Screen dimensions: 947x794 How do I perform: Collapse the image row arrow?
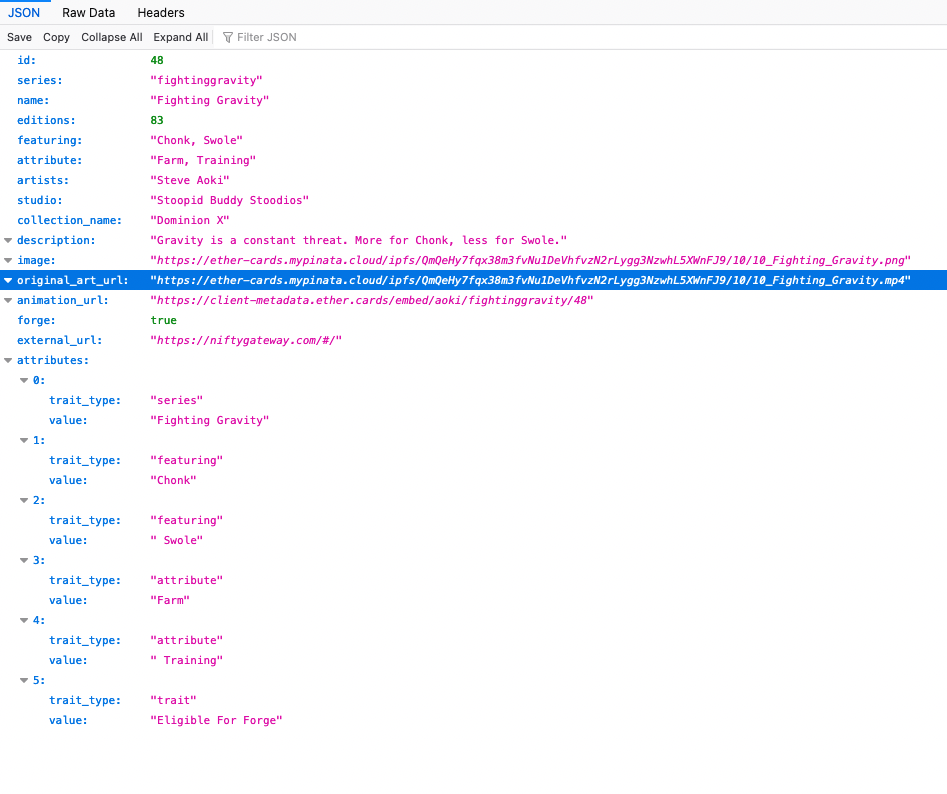tap(8, 260)
